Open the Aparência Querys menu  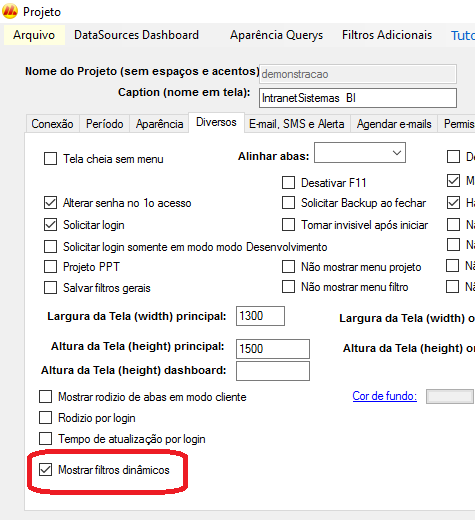pyautogui.click(x=276, y=35)
